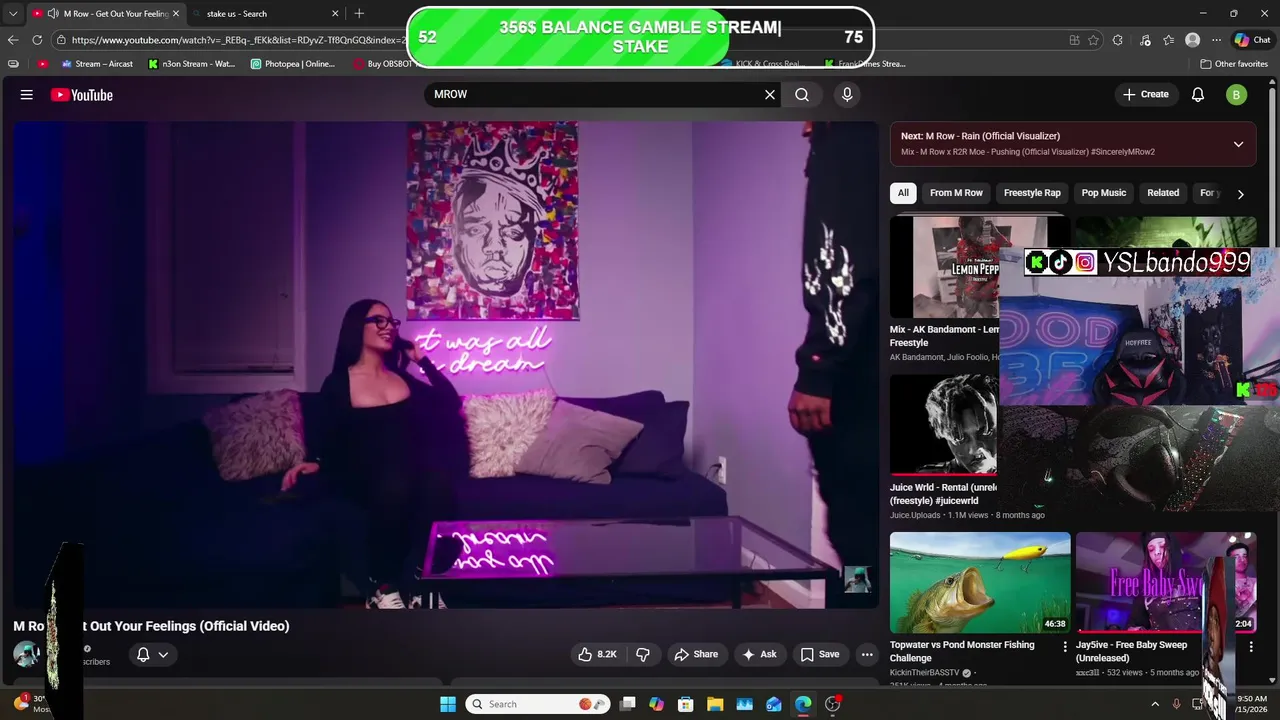Image resolution: width=1280 pixels, height=720 pixels.
Task: Open the account avatar menu
Action: pyautogui.click(x=1236, y=95)
